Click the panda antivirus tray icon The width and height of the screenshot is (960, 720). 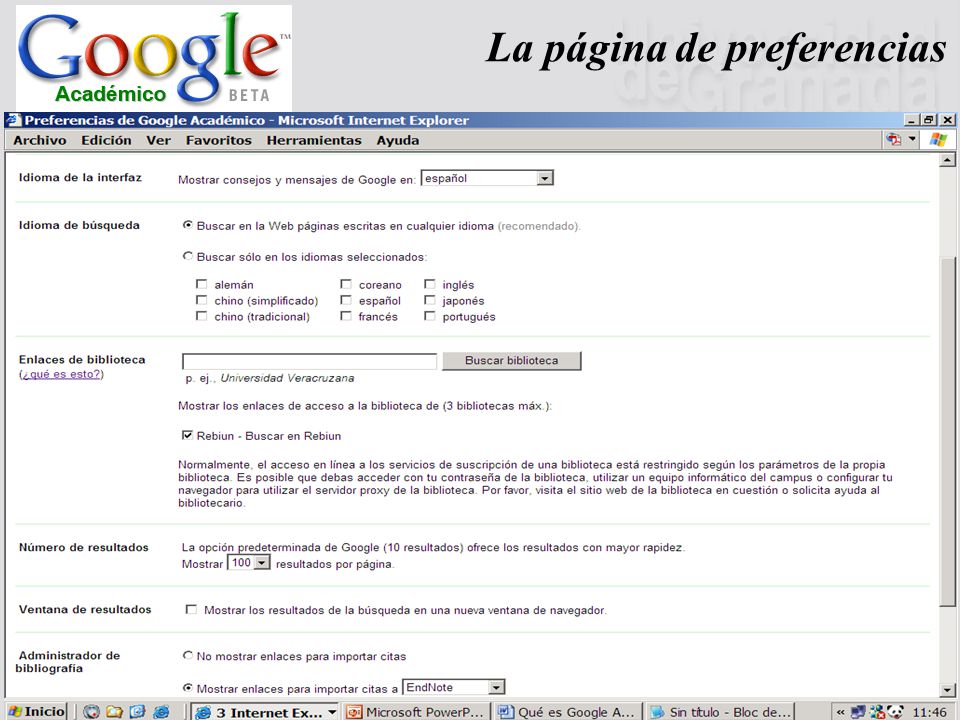click(895, 711)
